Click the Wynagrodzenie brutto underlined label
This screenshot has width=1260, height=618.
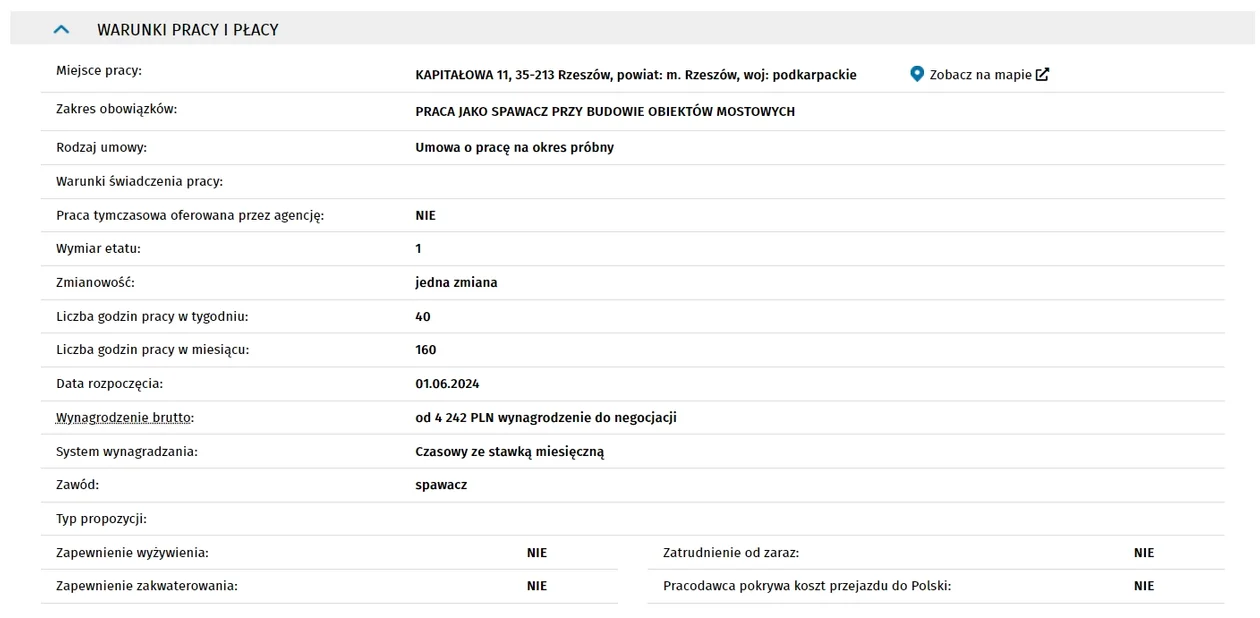coord(125,417)
